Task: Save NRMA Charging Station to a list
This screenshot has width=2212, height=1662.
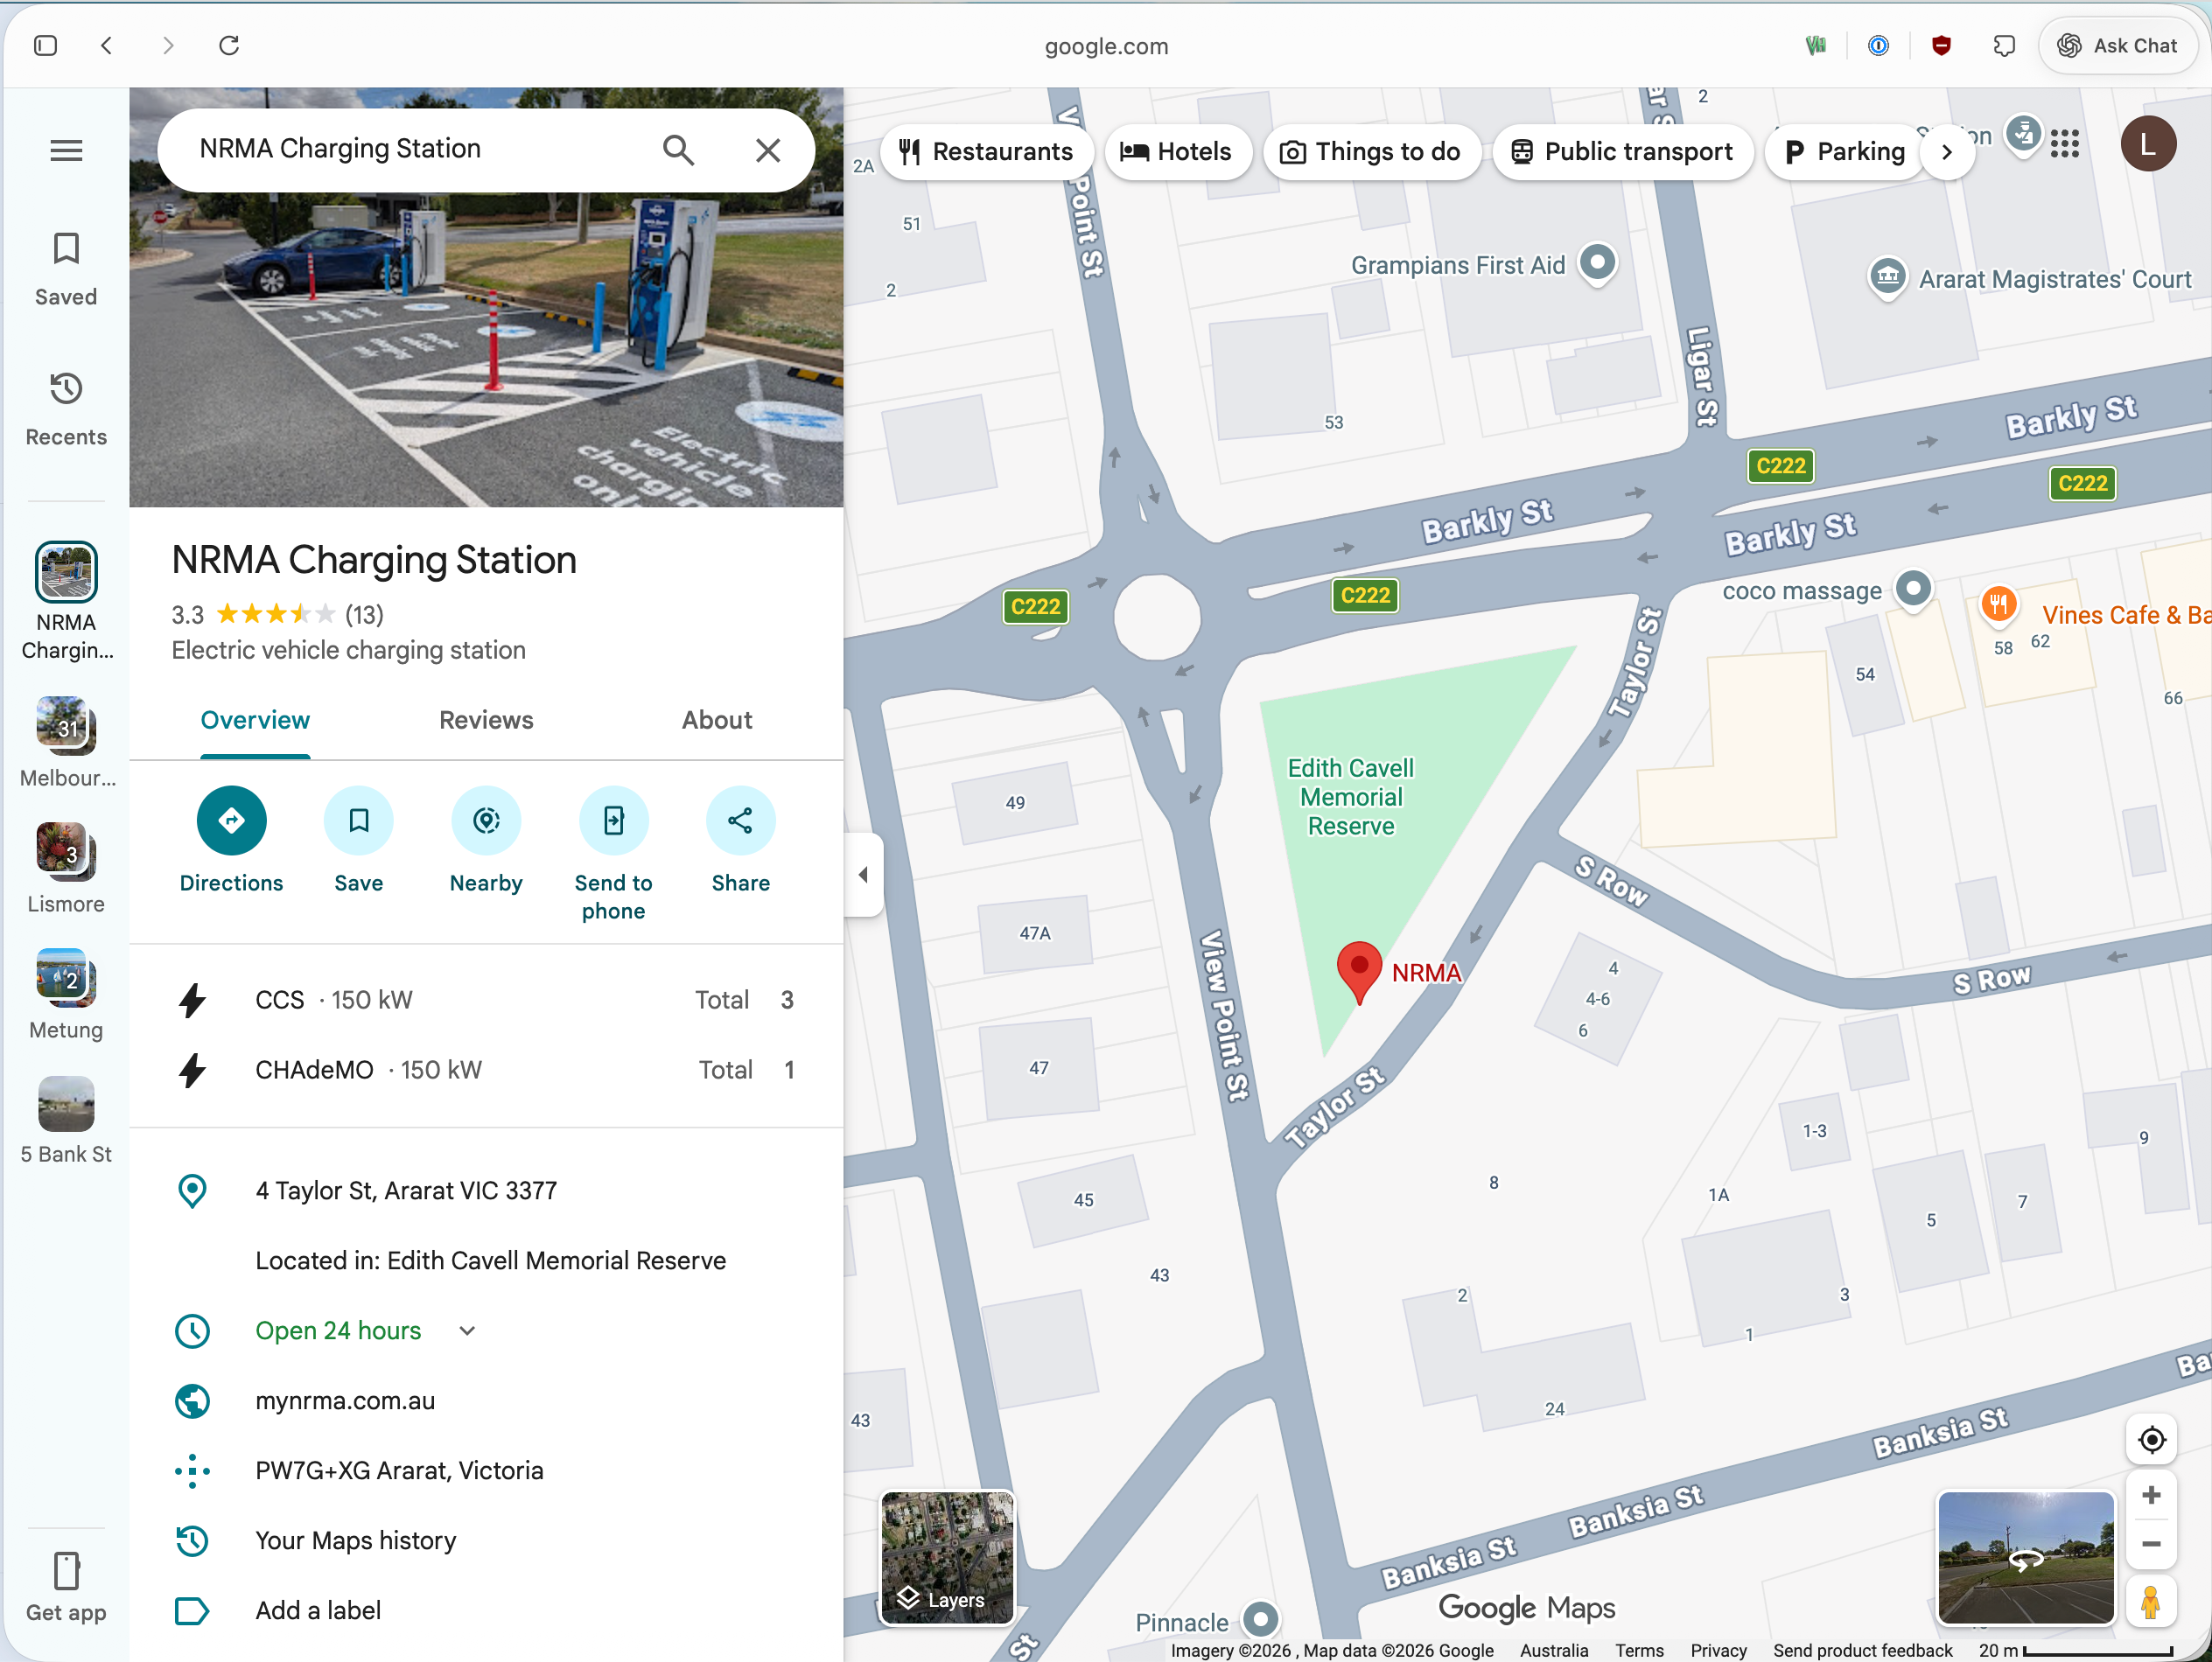Action: point(358,841)
